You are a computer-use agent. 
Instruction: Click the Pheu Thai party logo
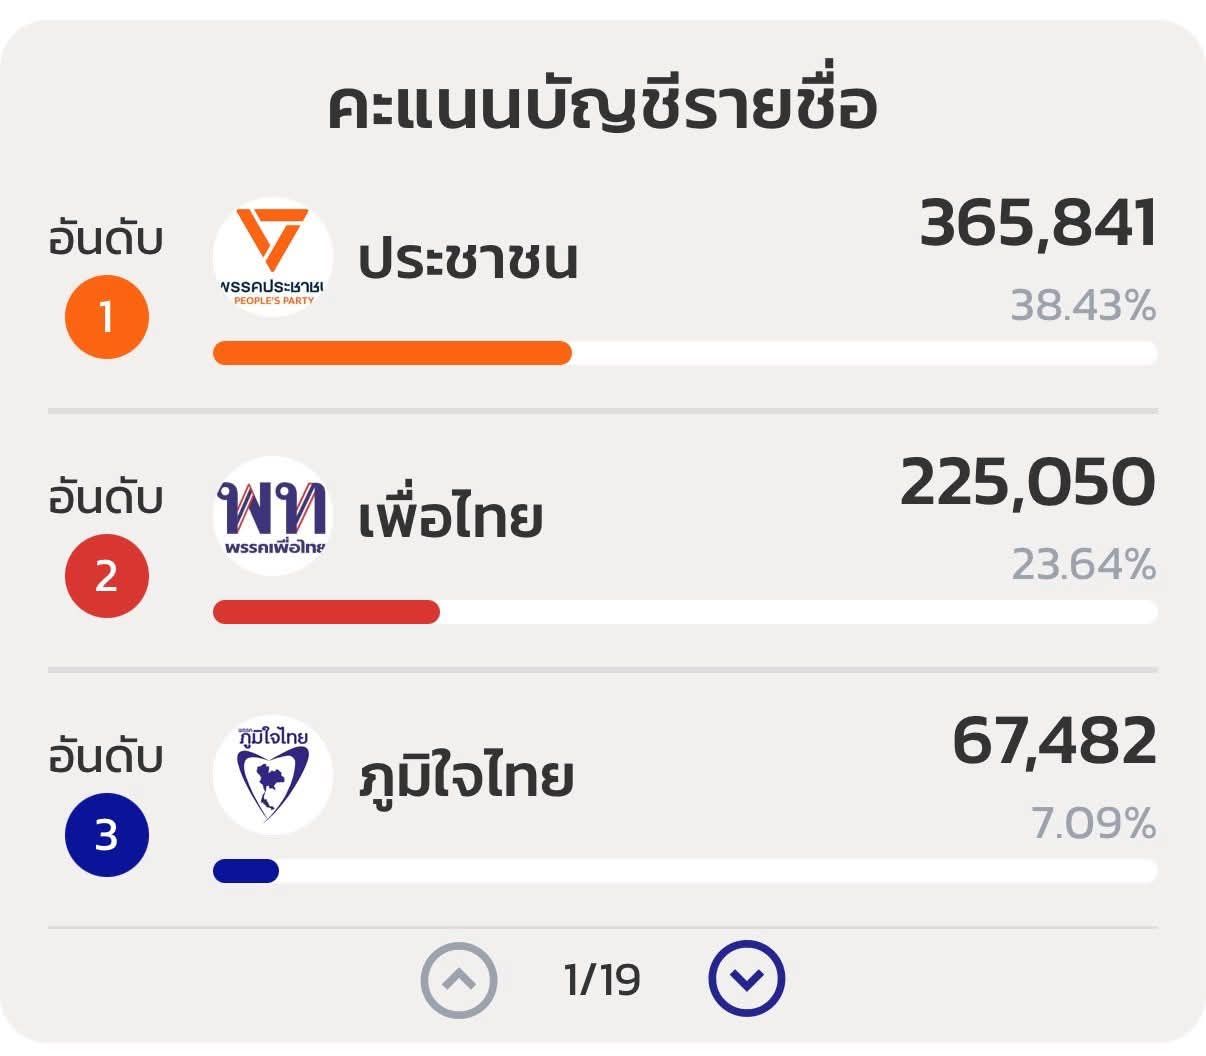tap(273, 516)
